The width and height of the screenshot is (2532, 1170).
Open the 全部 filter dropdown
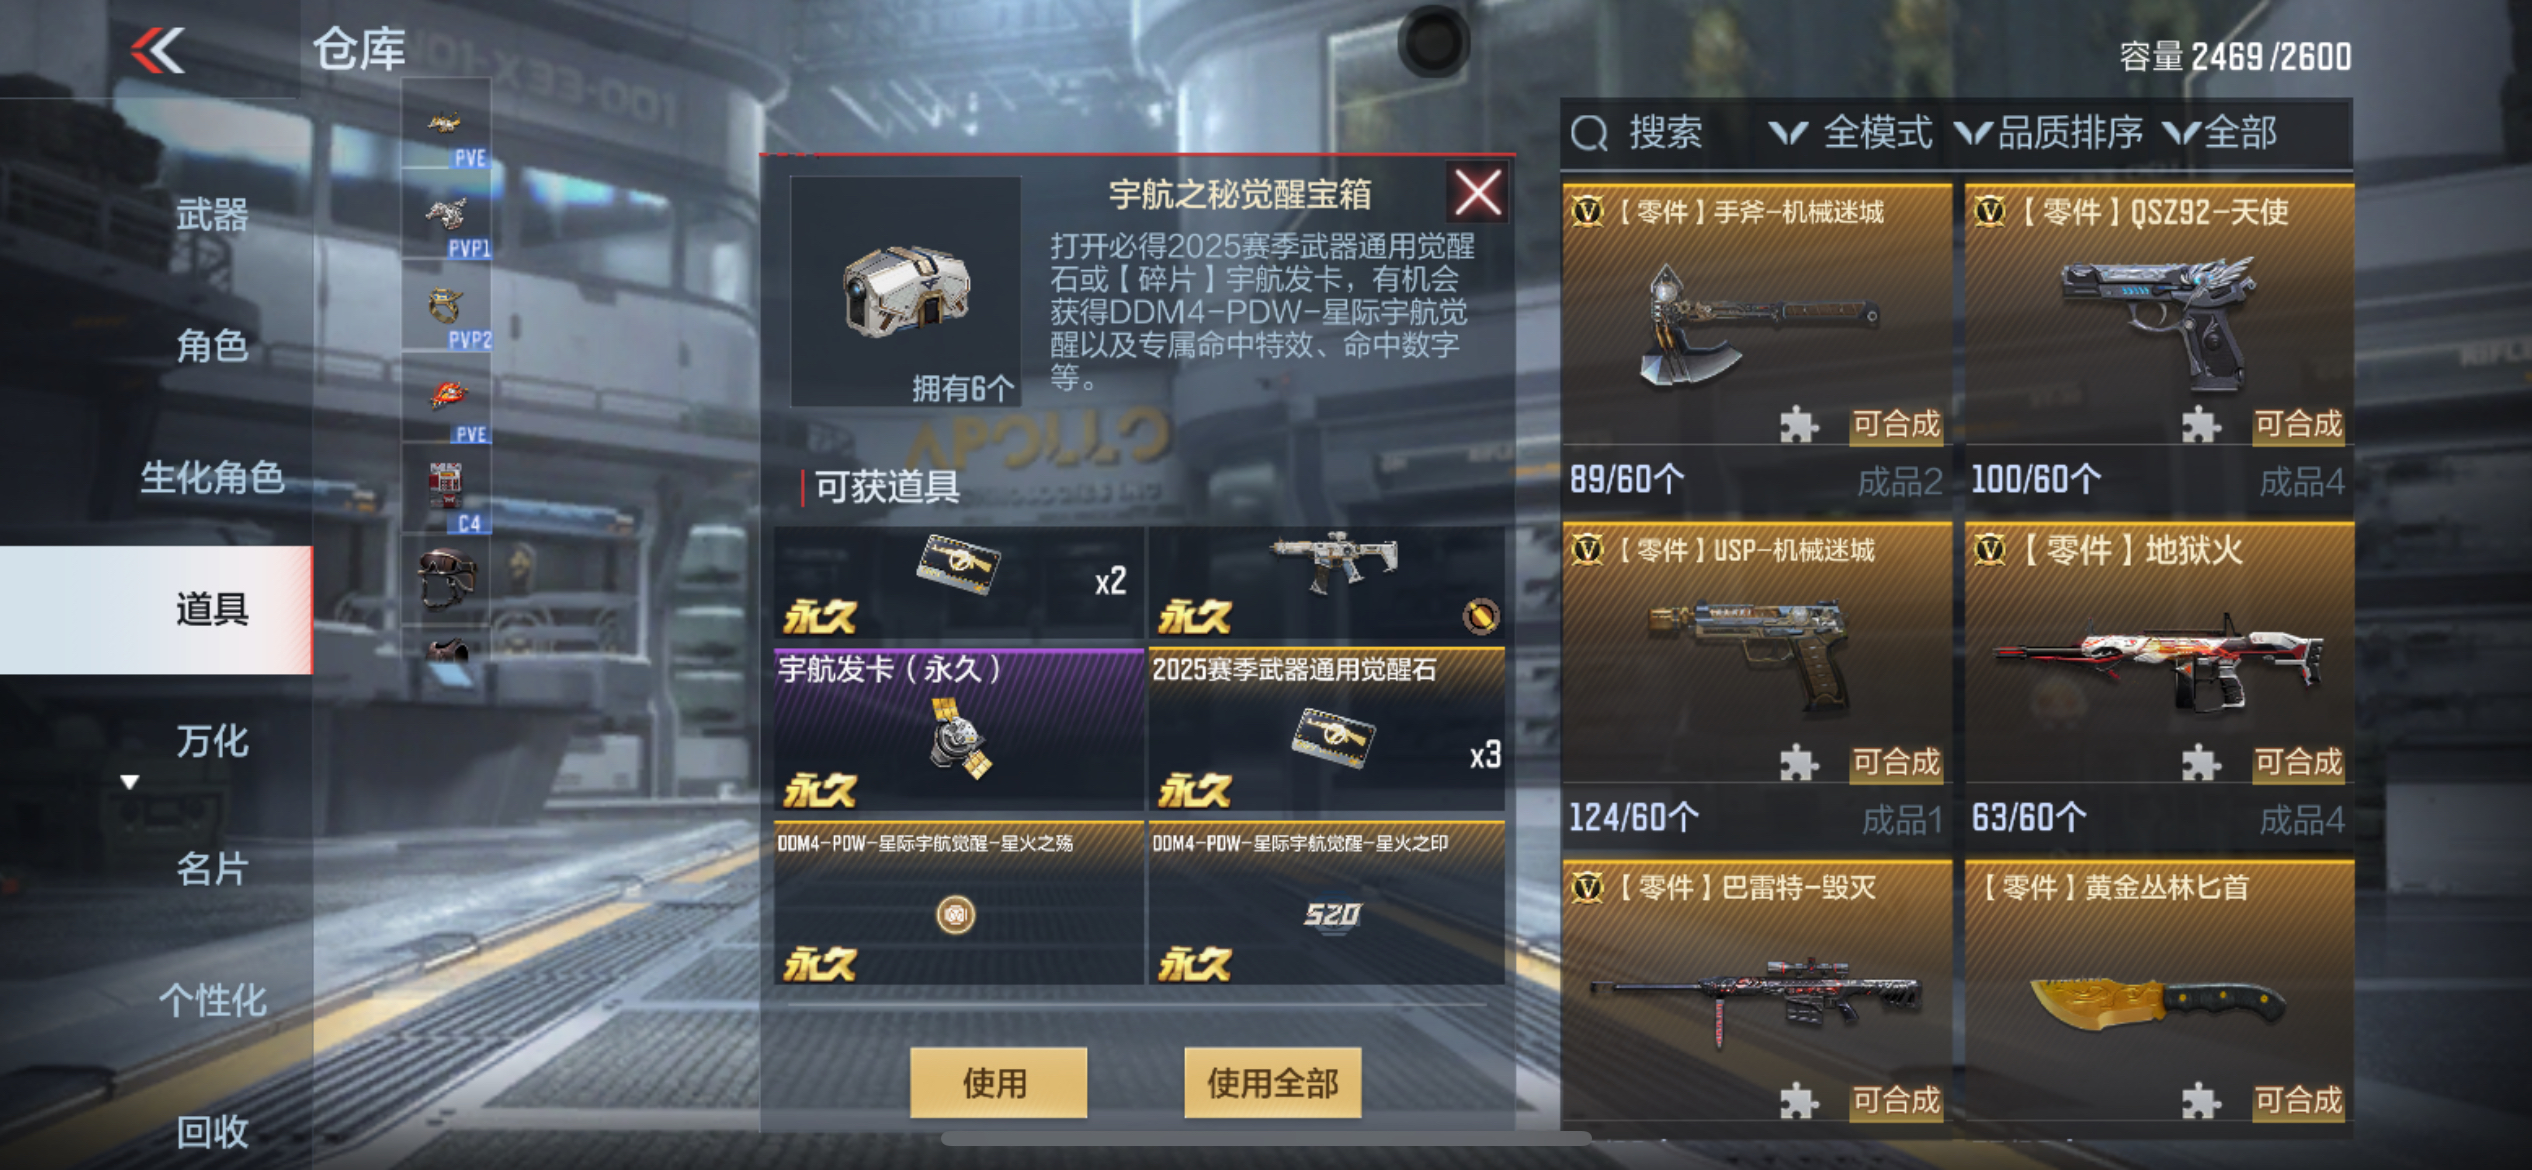2220,133
